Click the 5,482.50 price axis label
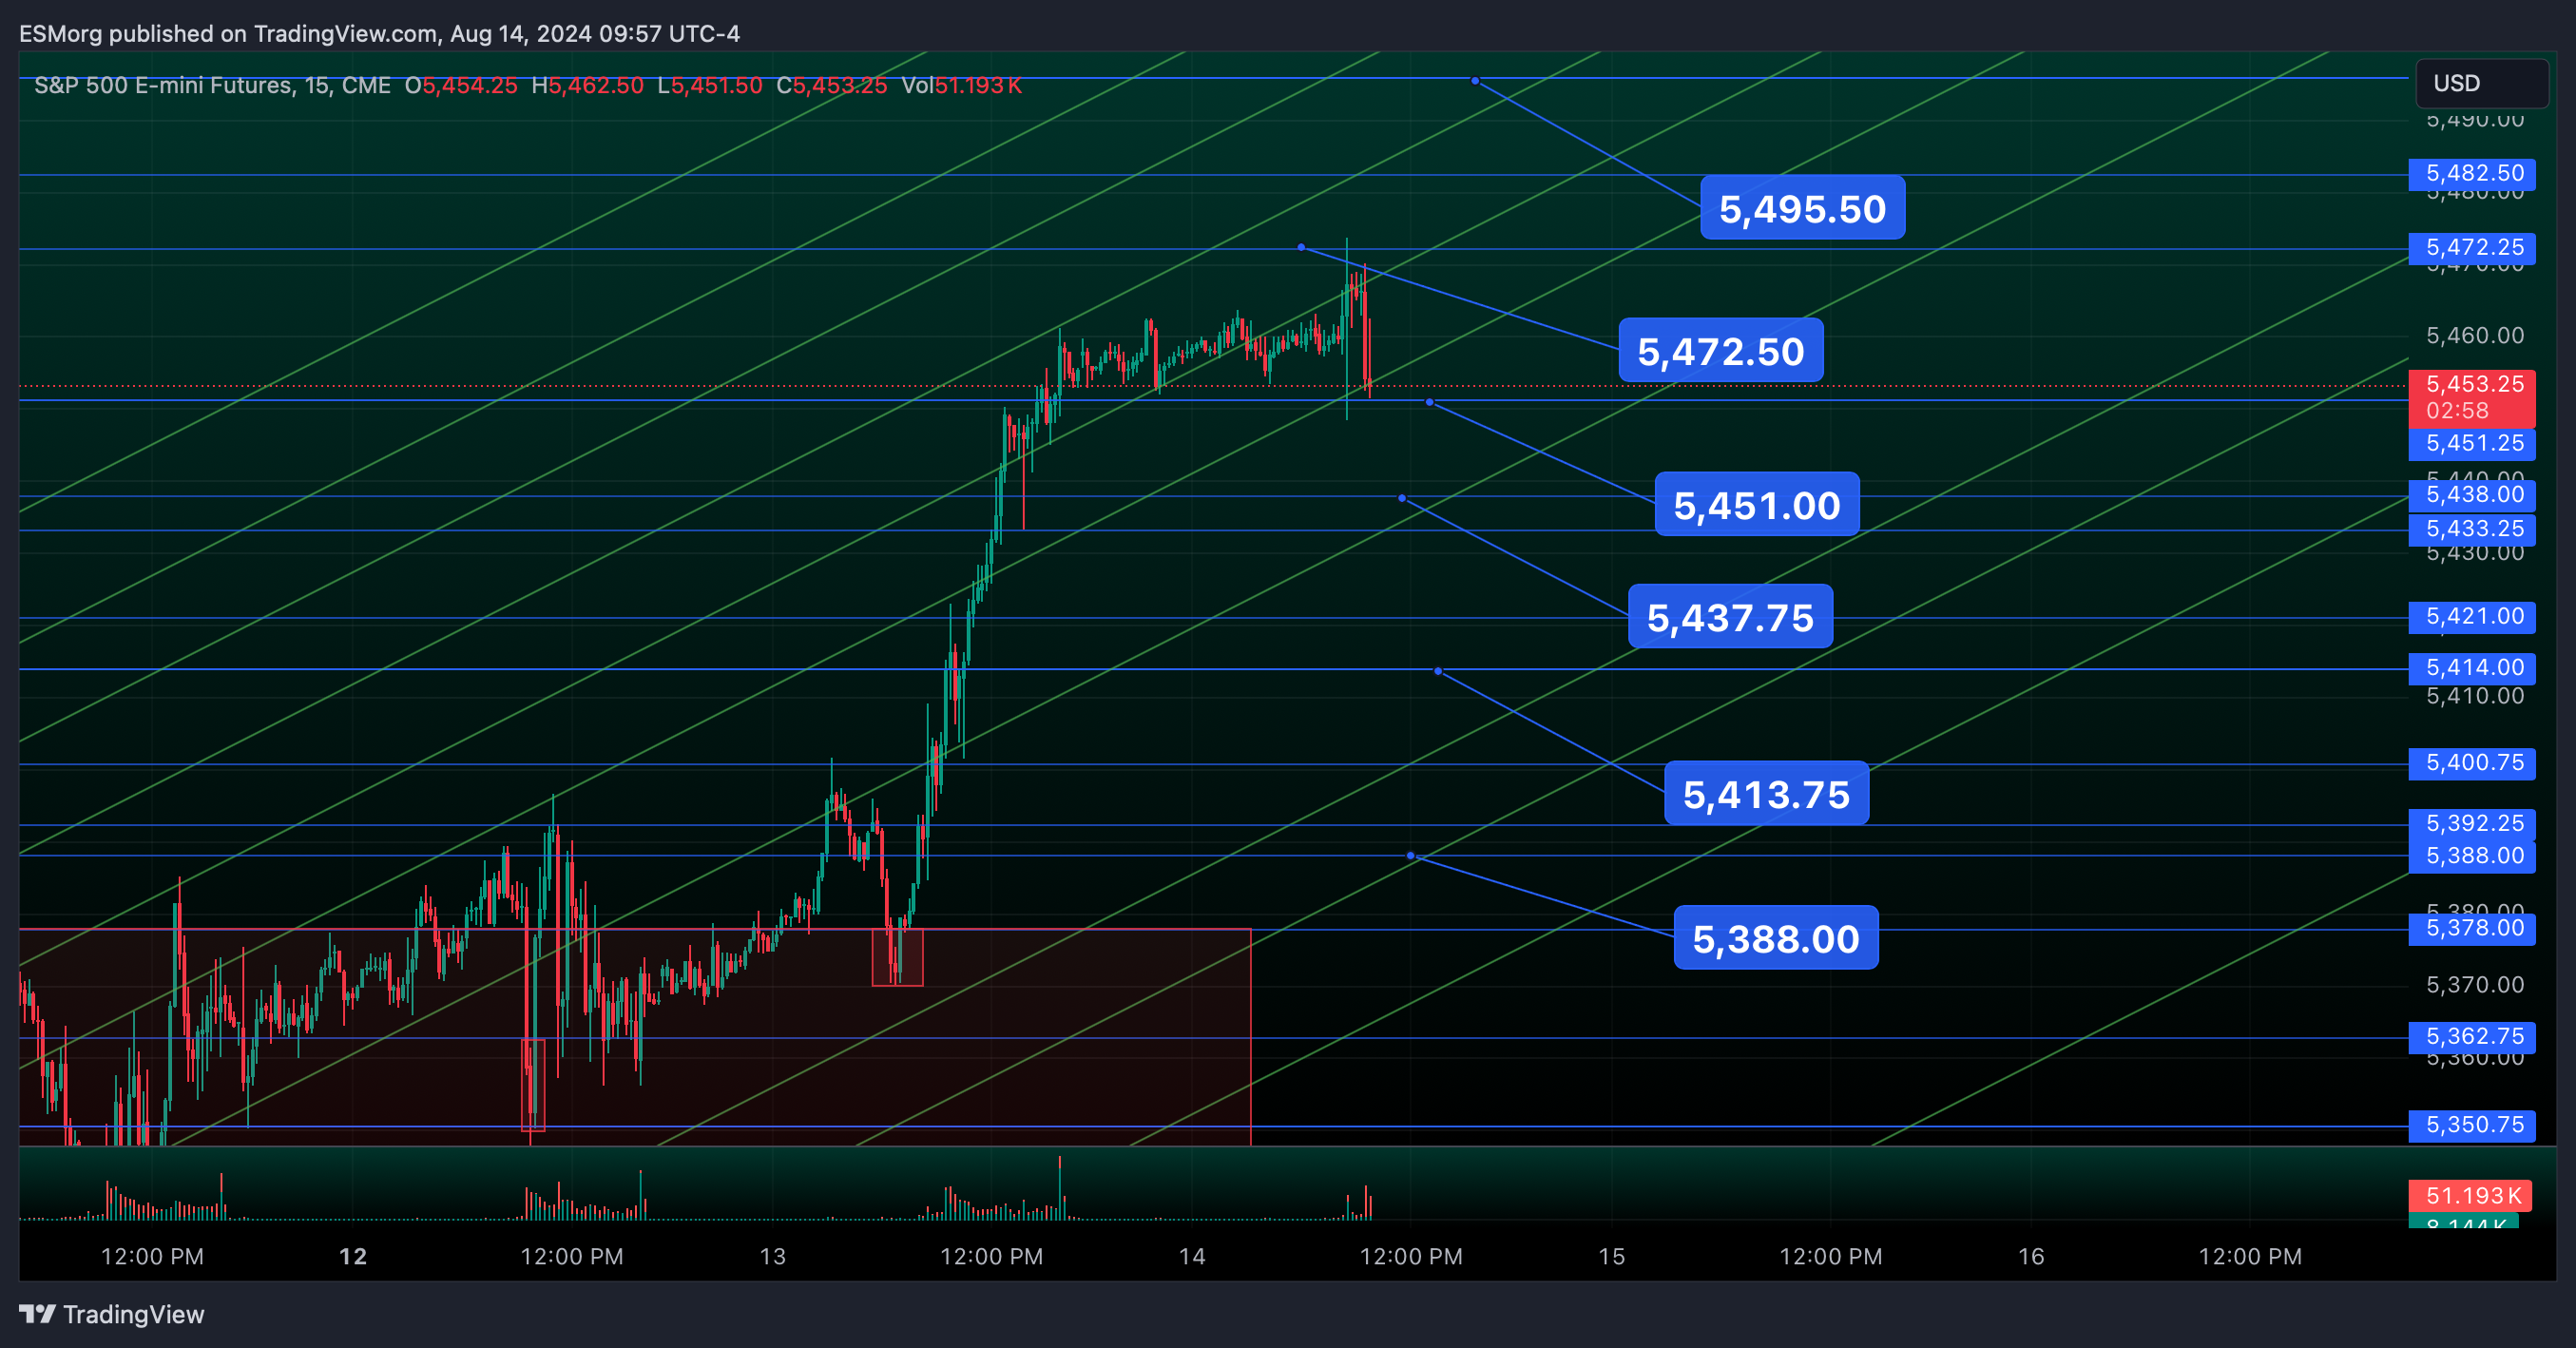 pyautogui.click(x=2472, y=173)
